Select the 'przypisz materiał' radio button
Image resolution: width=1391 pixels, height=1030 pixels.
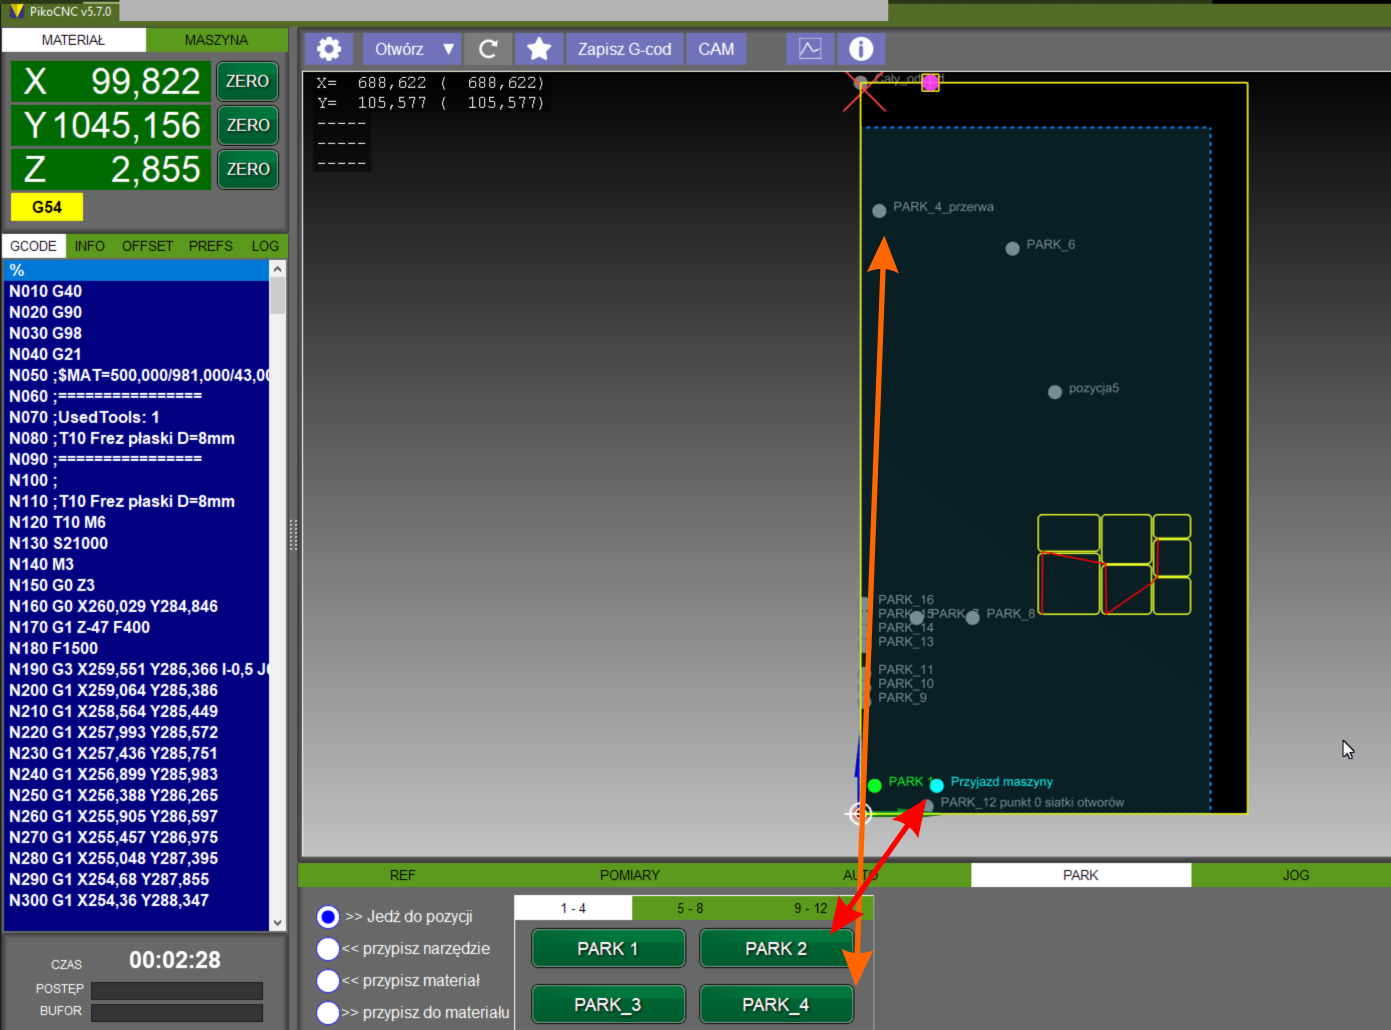pyautogui.click(x=327, y=980)
